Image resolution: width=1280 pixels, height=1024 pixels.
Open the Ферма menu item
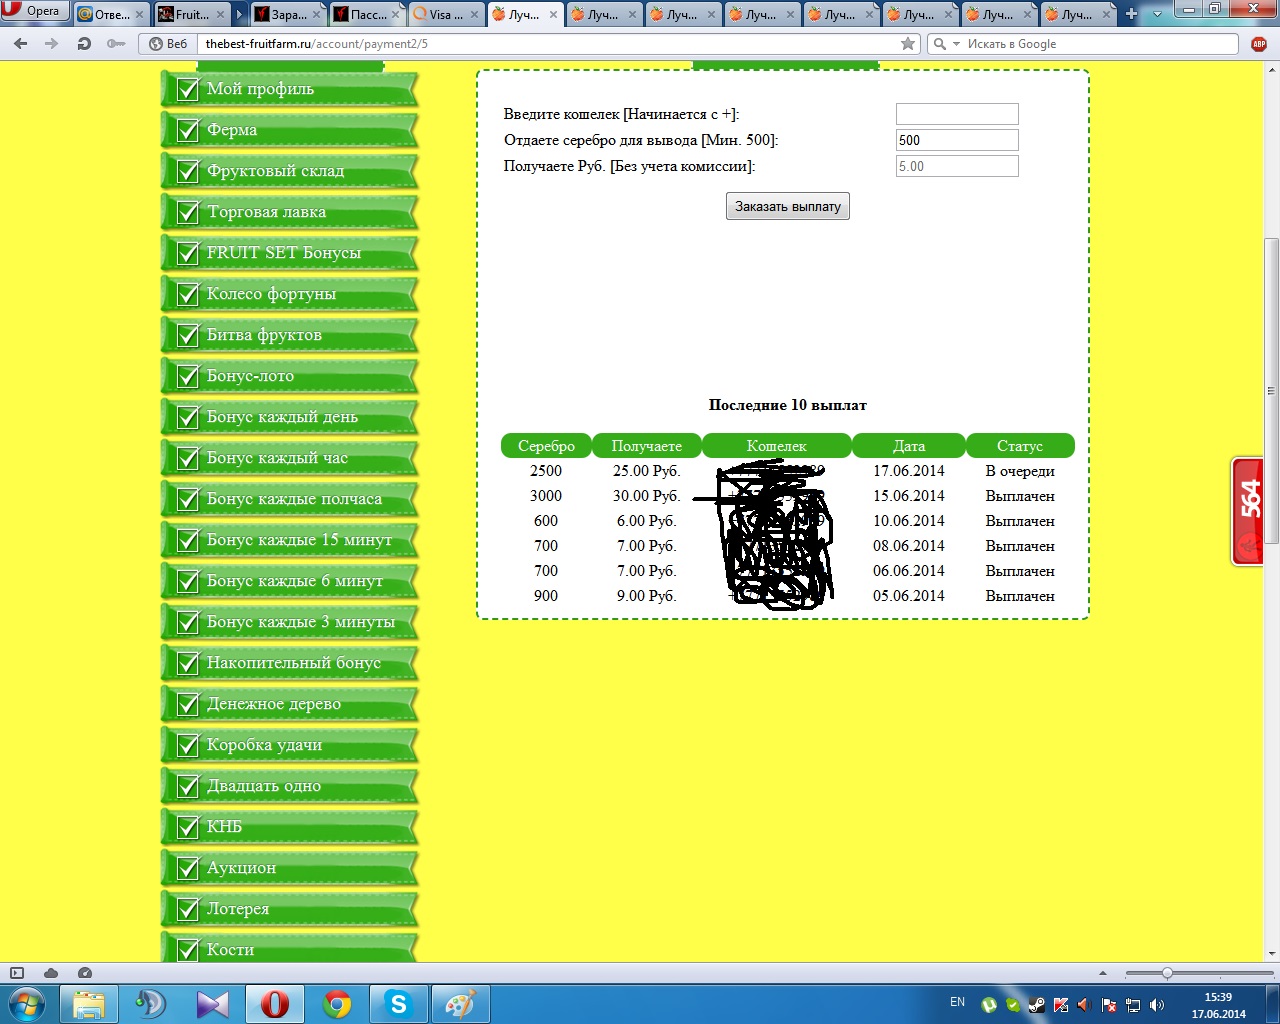click(289, 130)
